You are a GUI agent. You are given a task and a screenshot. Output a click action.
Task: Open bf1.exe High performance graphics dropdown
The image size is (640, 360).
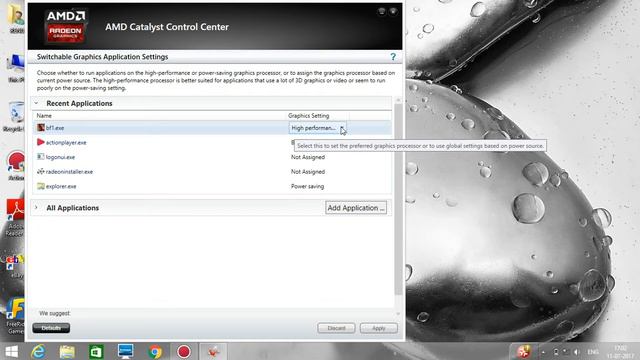317,128
